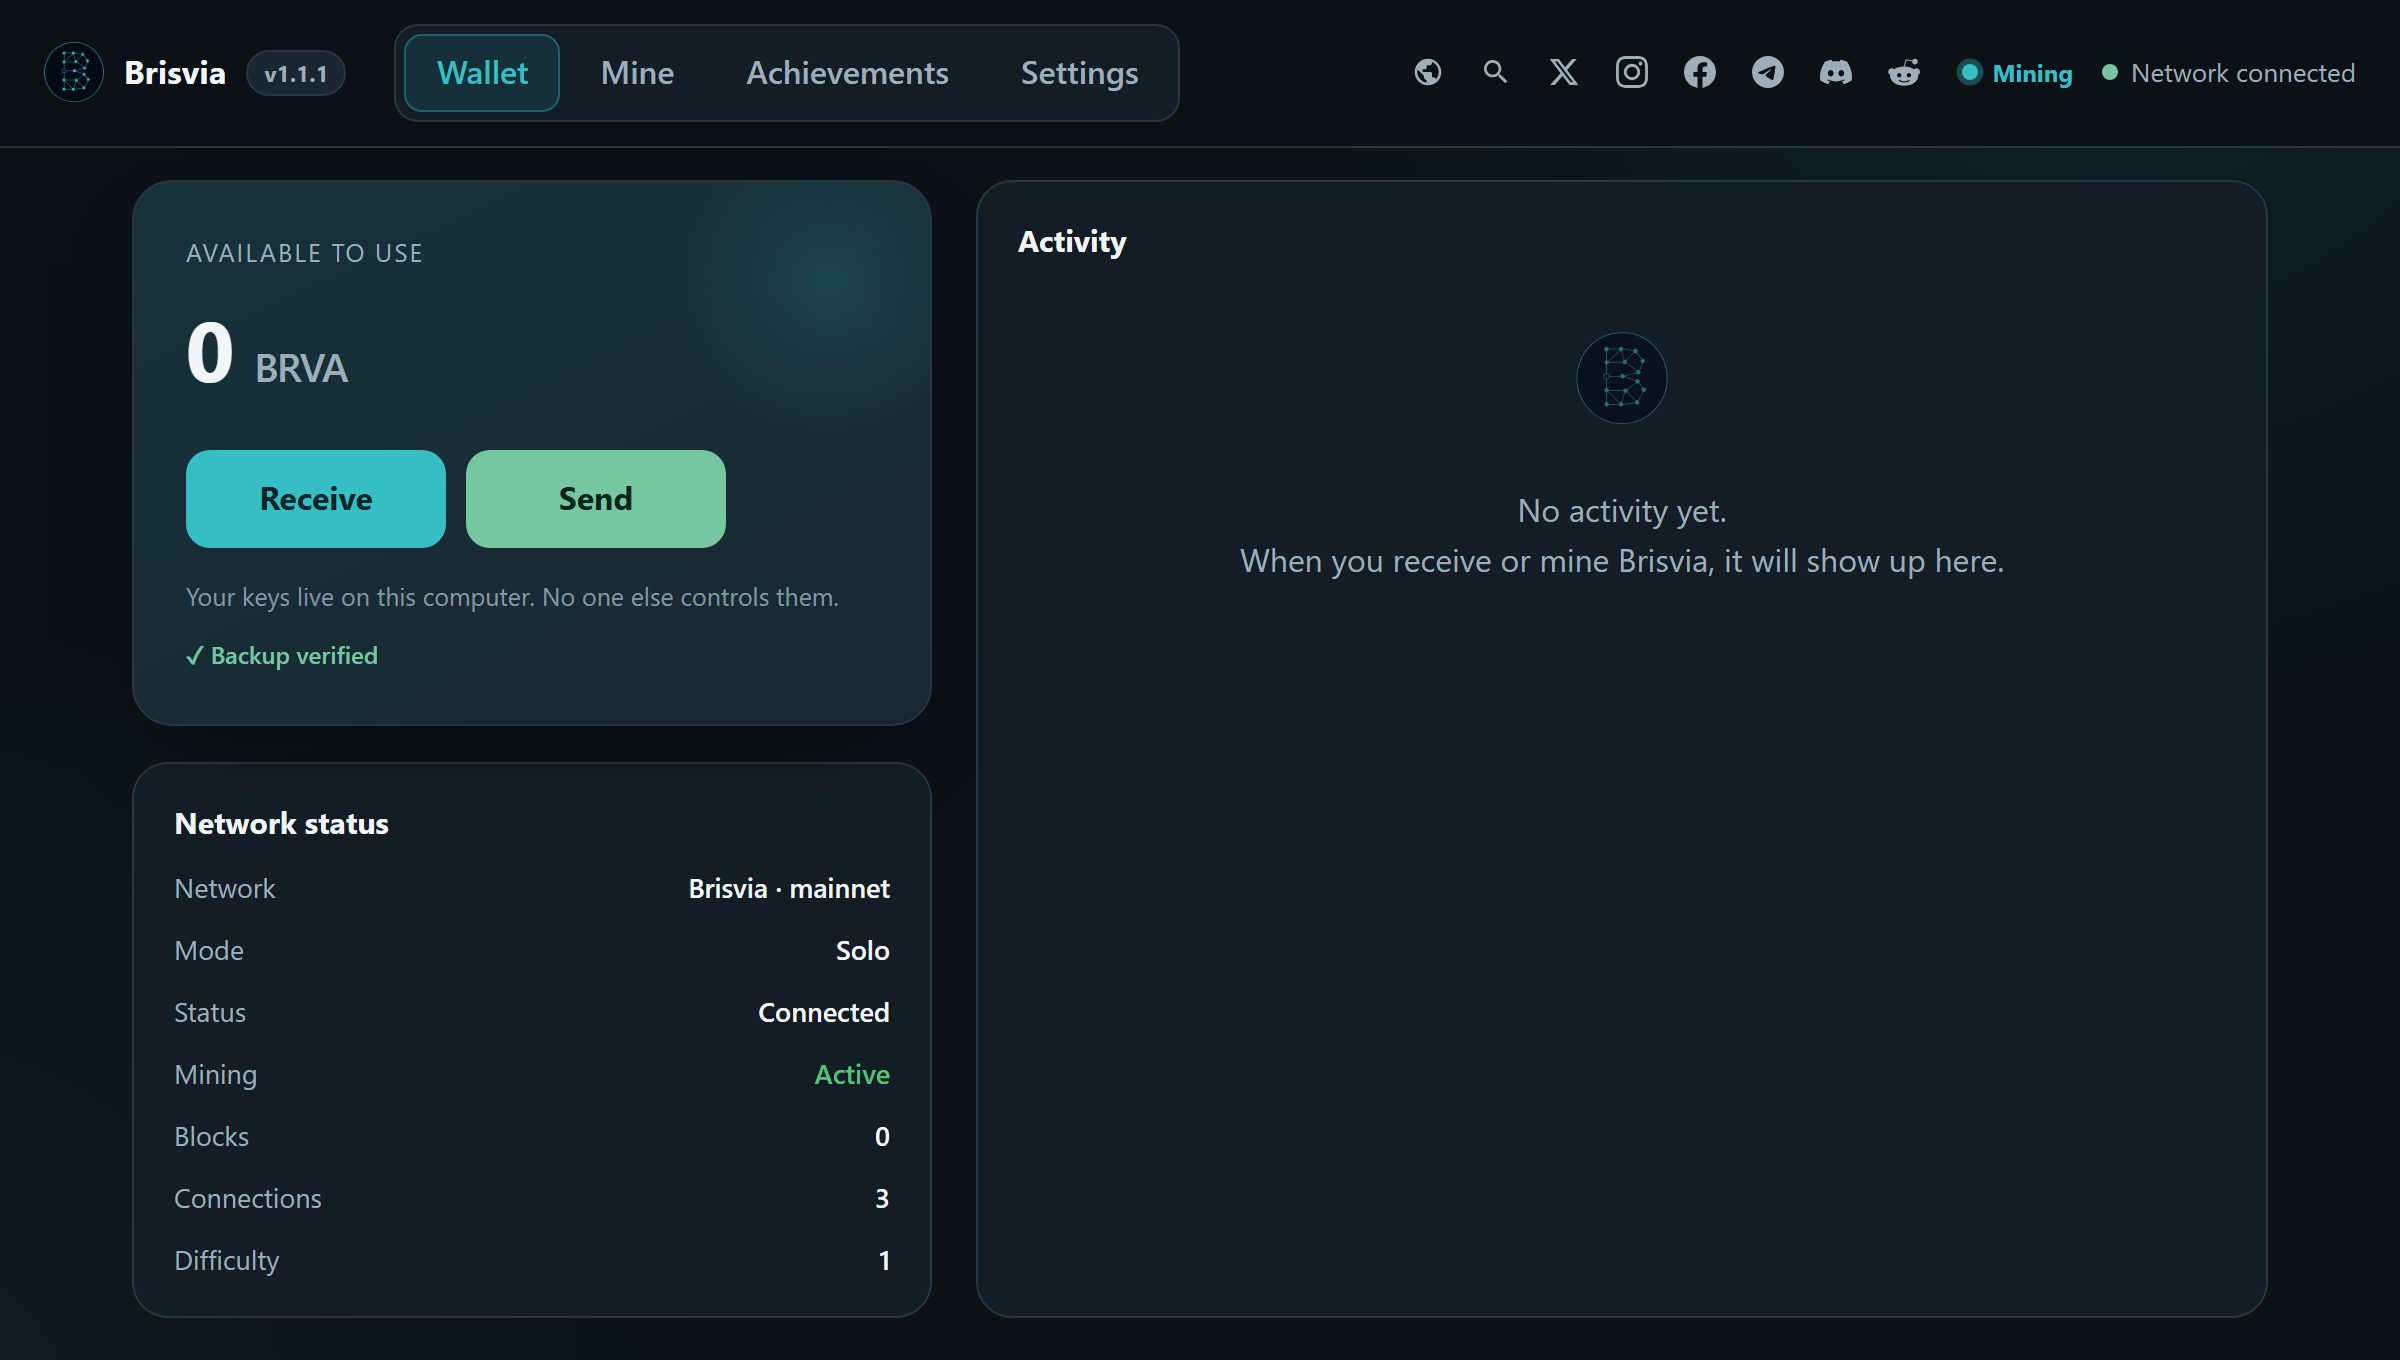Click the Blocks row label

tap(212, 1137)
